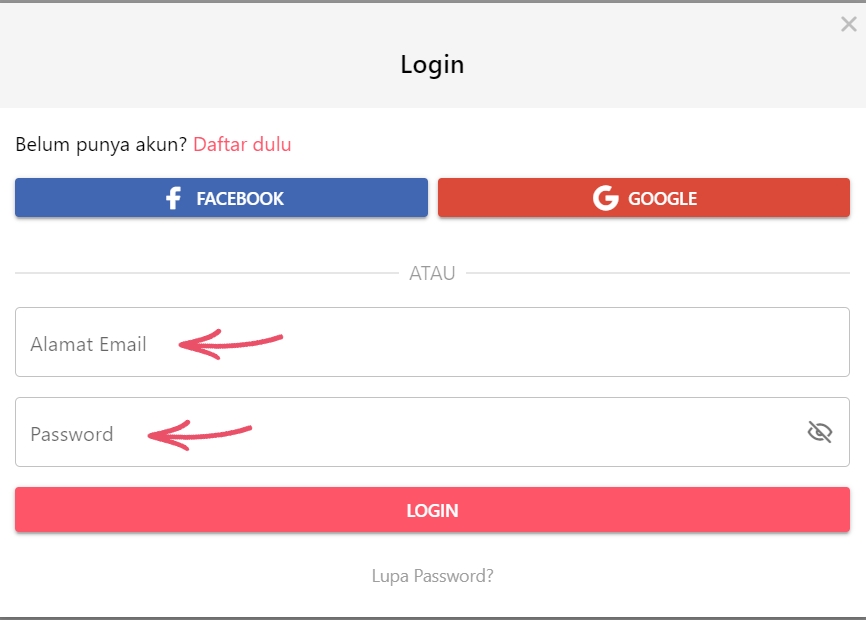Click the divider line right of ATAU

(x=660, y=273)
